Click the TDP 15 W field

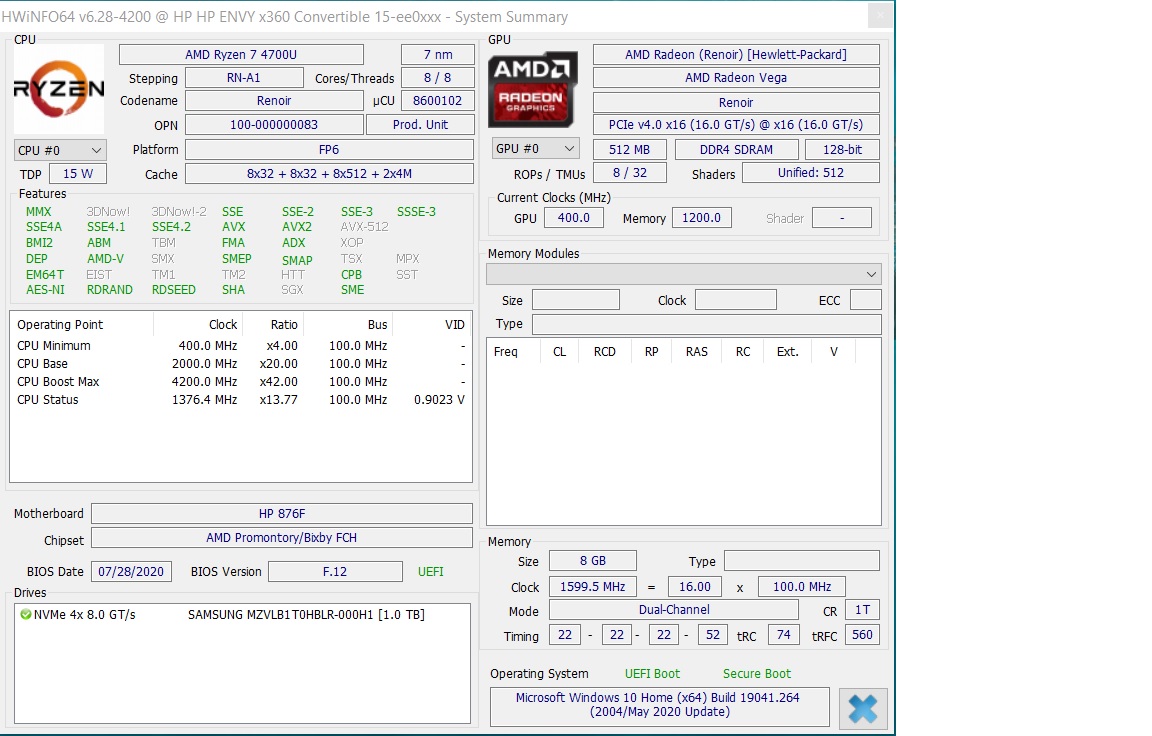tap(78, 174)
